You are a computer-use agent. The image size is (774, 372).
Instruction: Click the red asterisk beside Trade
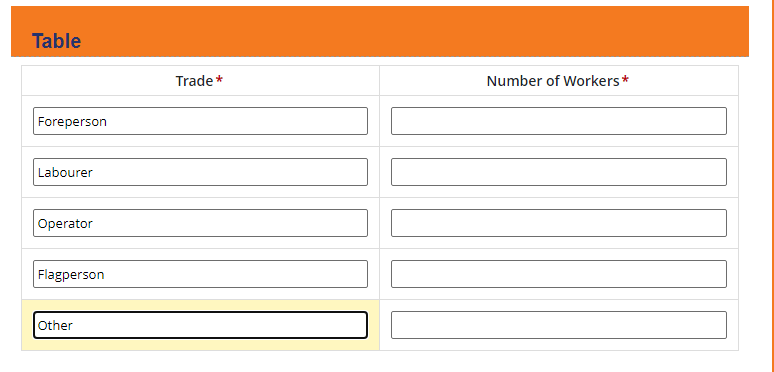tap(220, 80)
